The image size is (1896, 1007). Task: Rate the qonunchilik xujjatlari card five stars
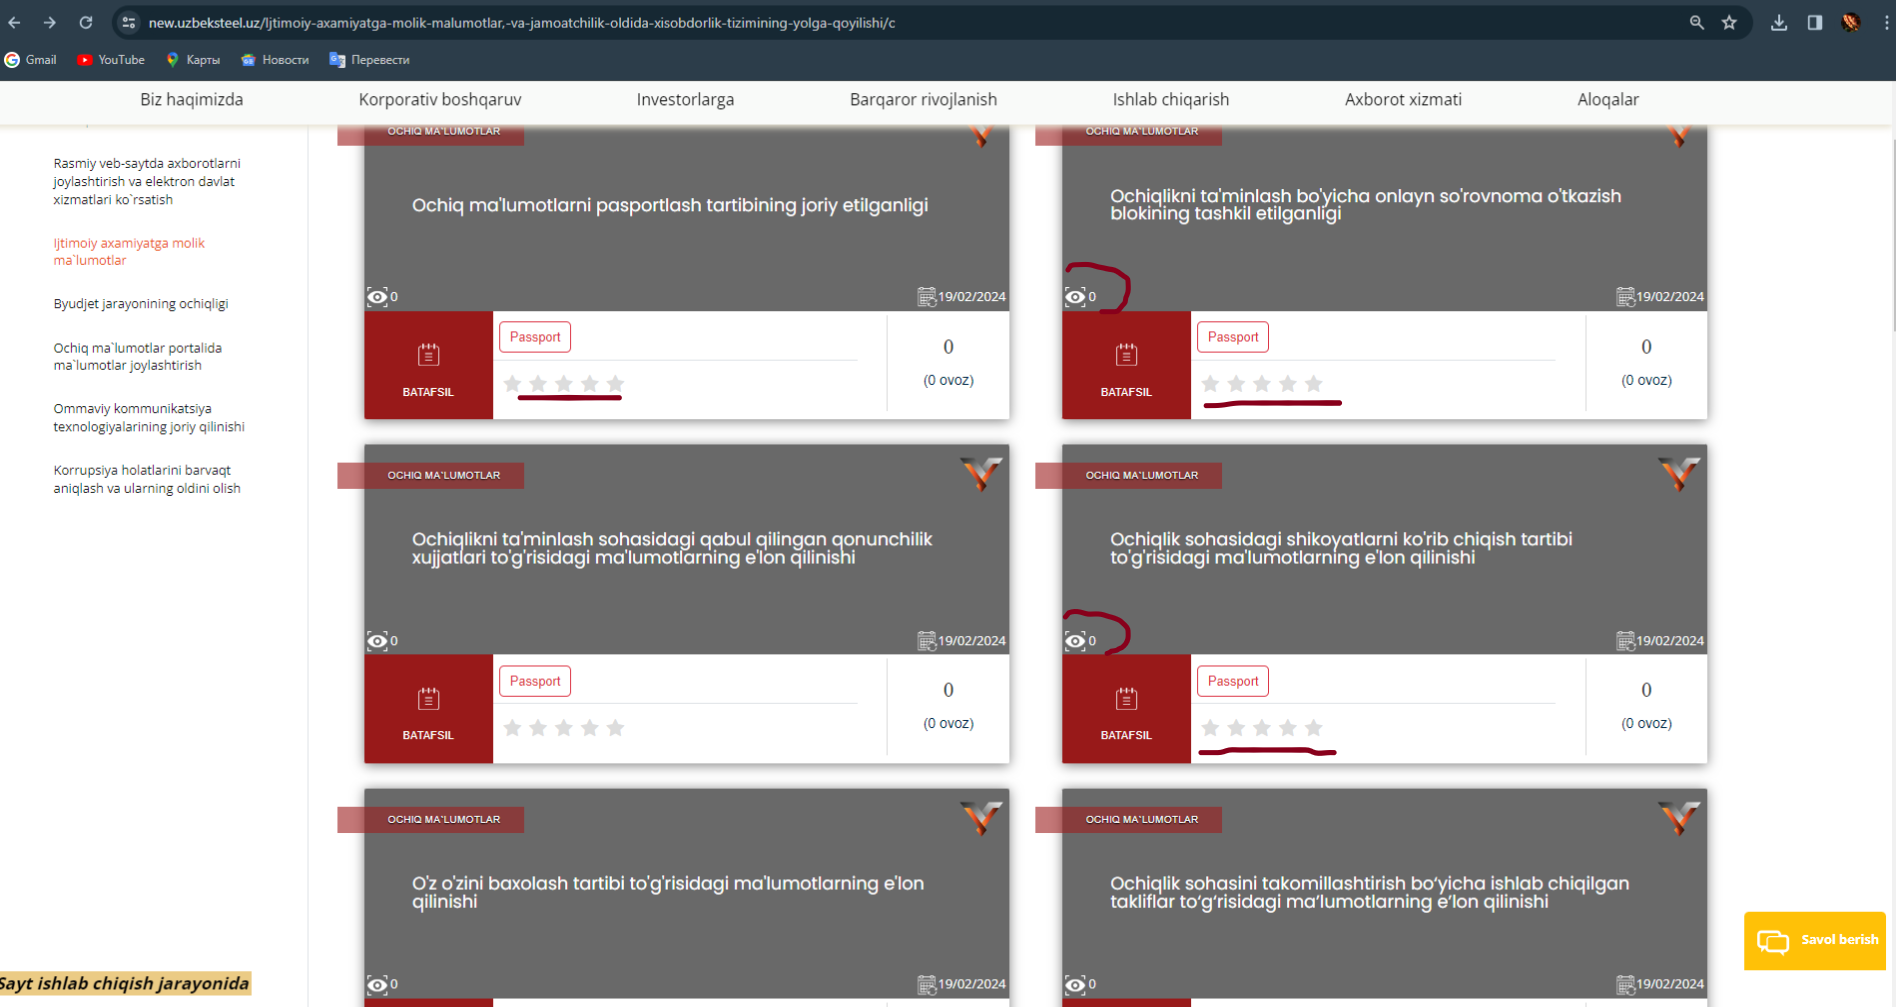click(615, 728)
